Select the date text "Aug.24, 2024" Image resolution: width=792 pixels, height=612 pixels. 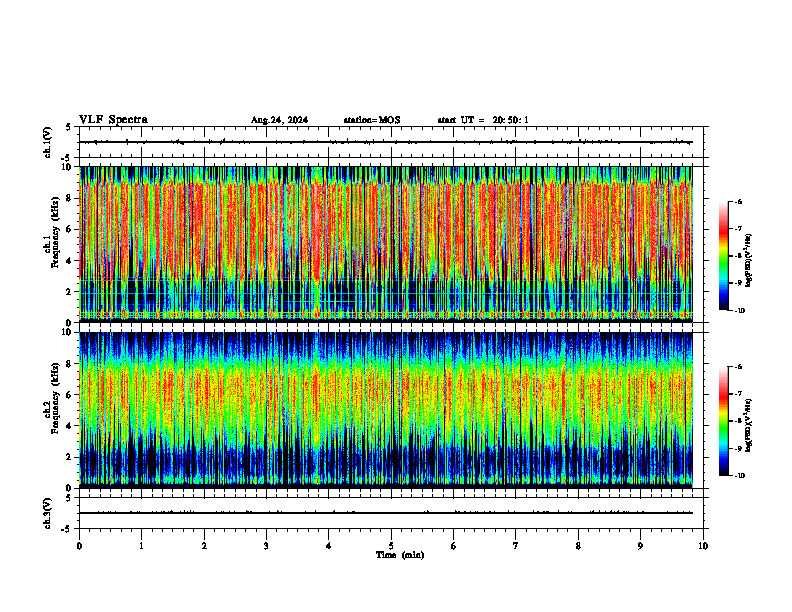coord(279,120)
